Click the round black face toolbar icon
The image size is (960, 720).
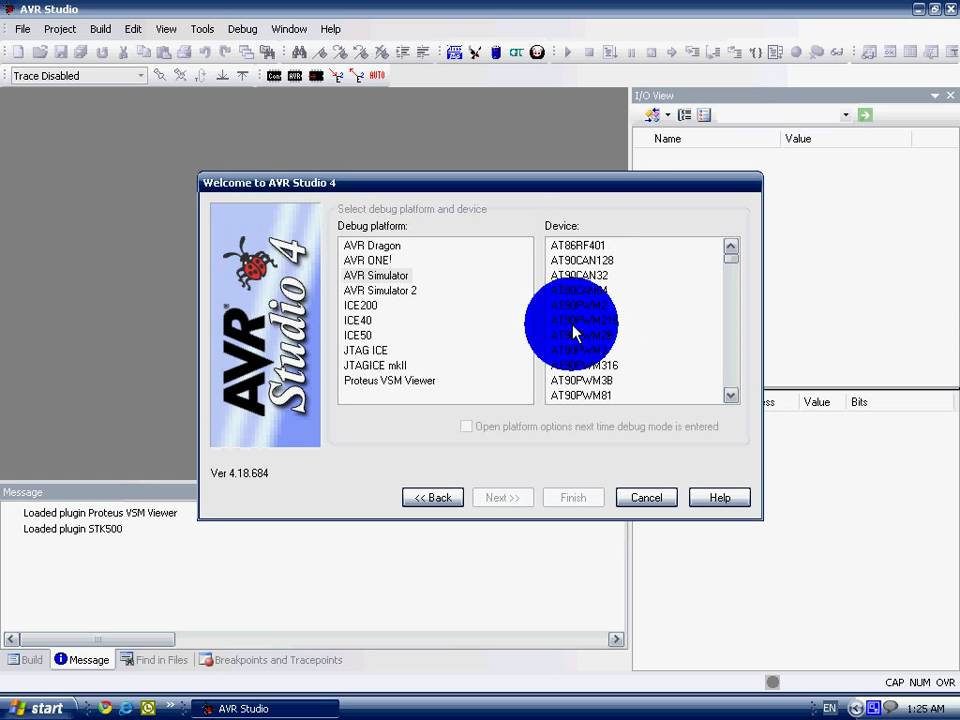[x=537, y=52]
